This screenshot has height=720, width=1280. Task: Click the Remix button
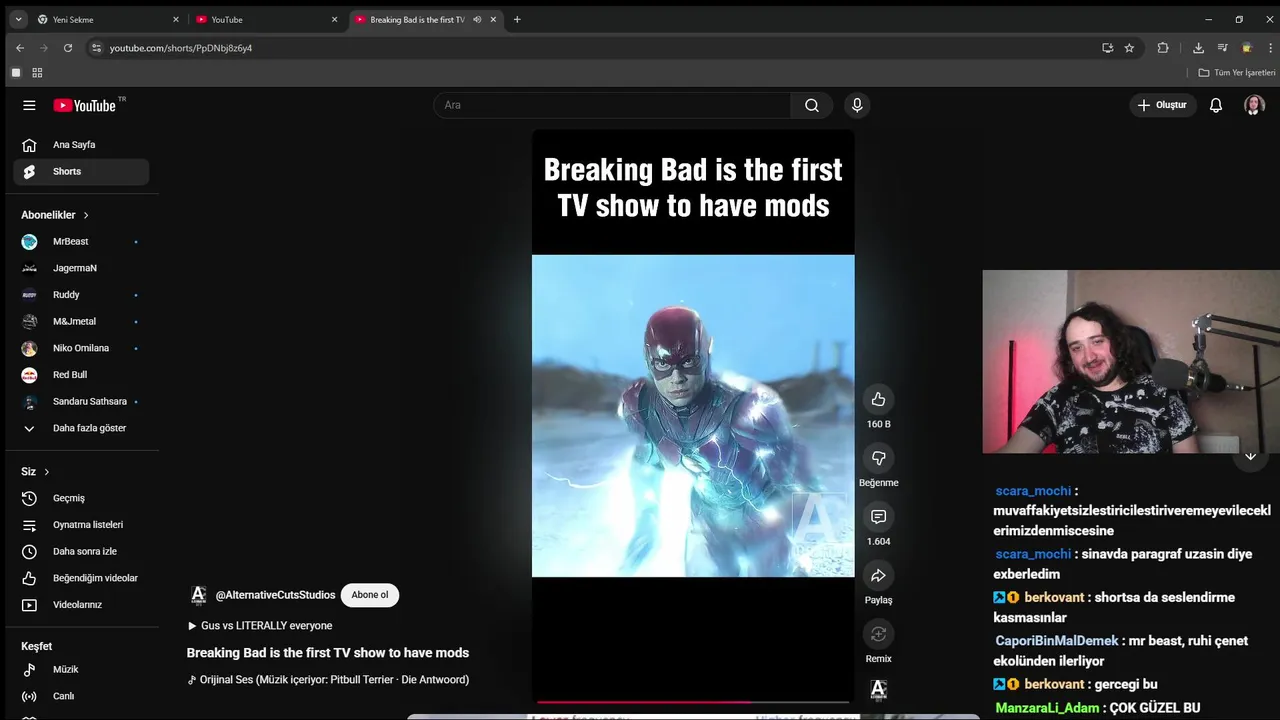coord(878,634)
